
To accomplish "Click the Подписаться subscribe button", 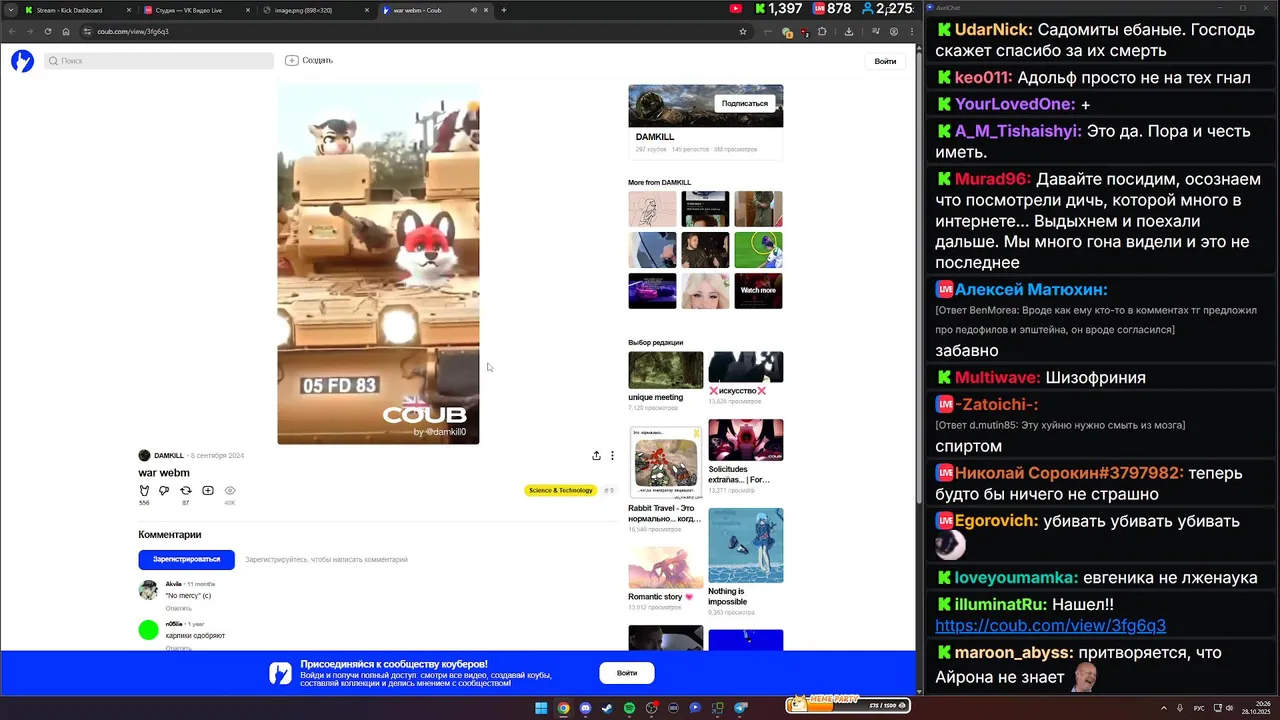I will coord(745,103).
